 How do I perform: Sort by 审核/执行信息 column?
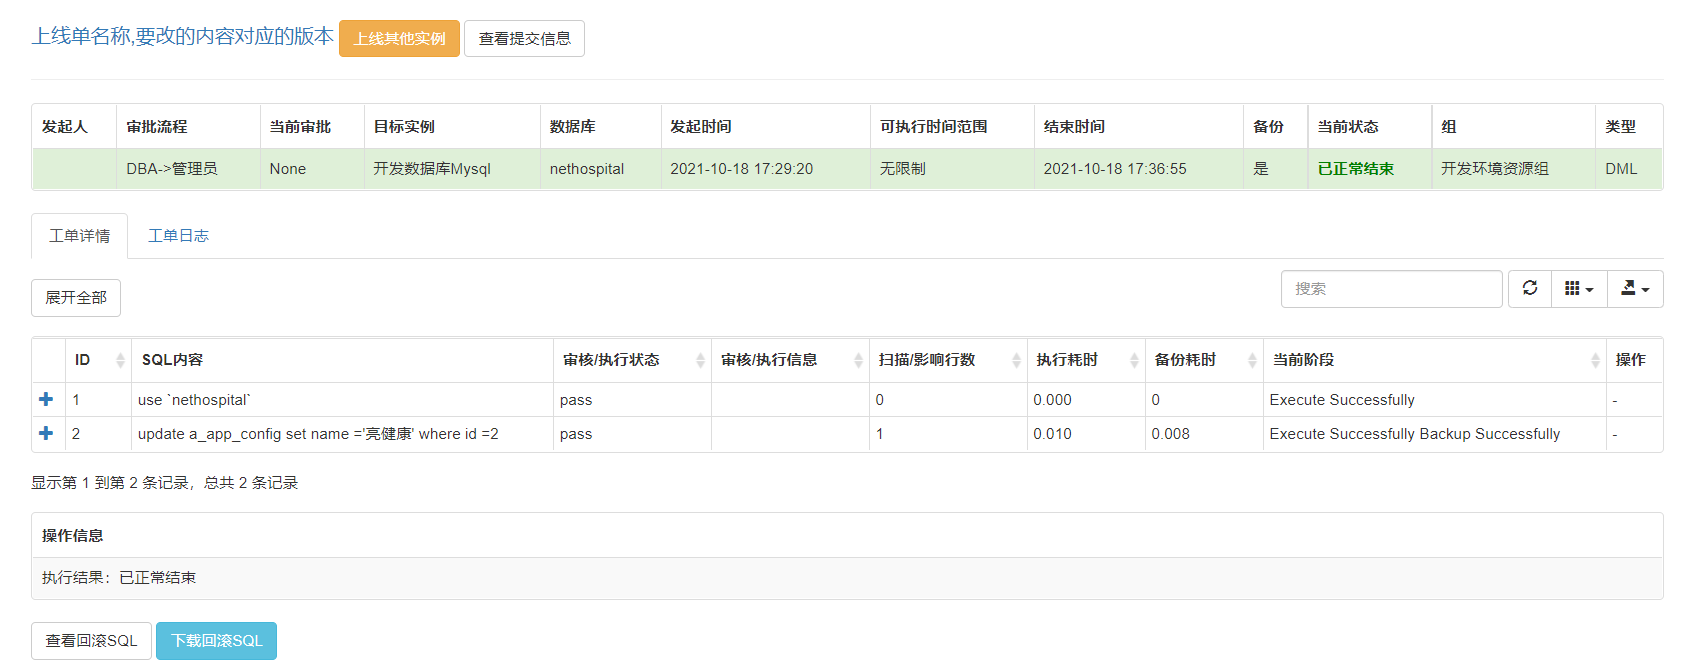point(788,360)
